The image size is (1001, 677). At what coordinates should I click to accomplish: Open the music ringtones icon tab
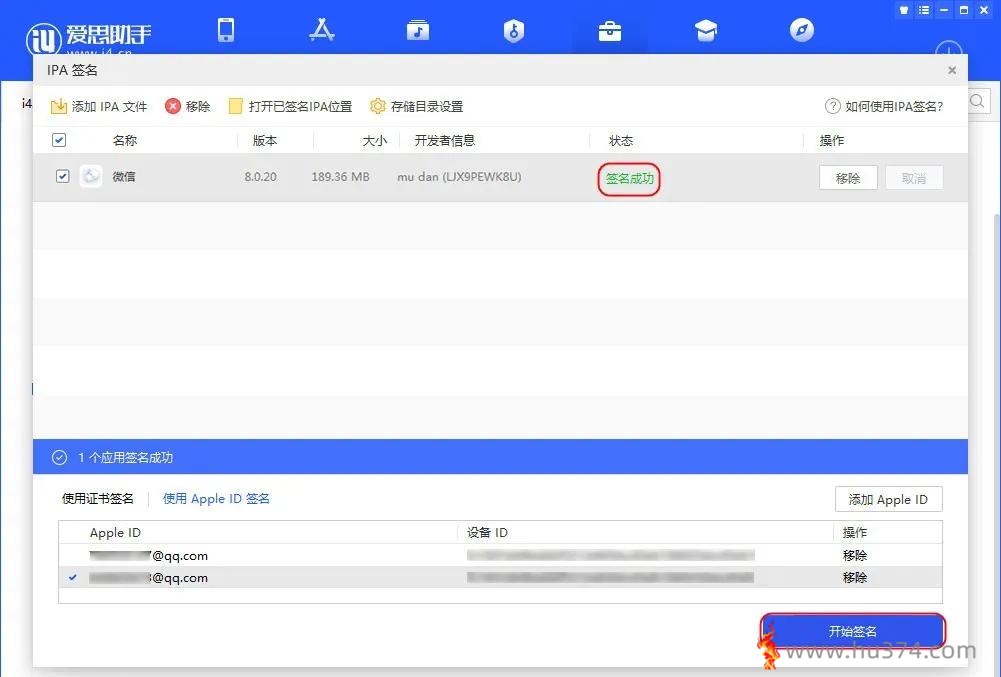click(x=418, y=30)
